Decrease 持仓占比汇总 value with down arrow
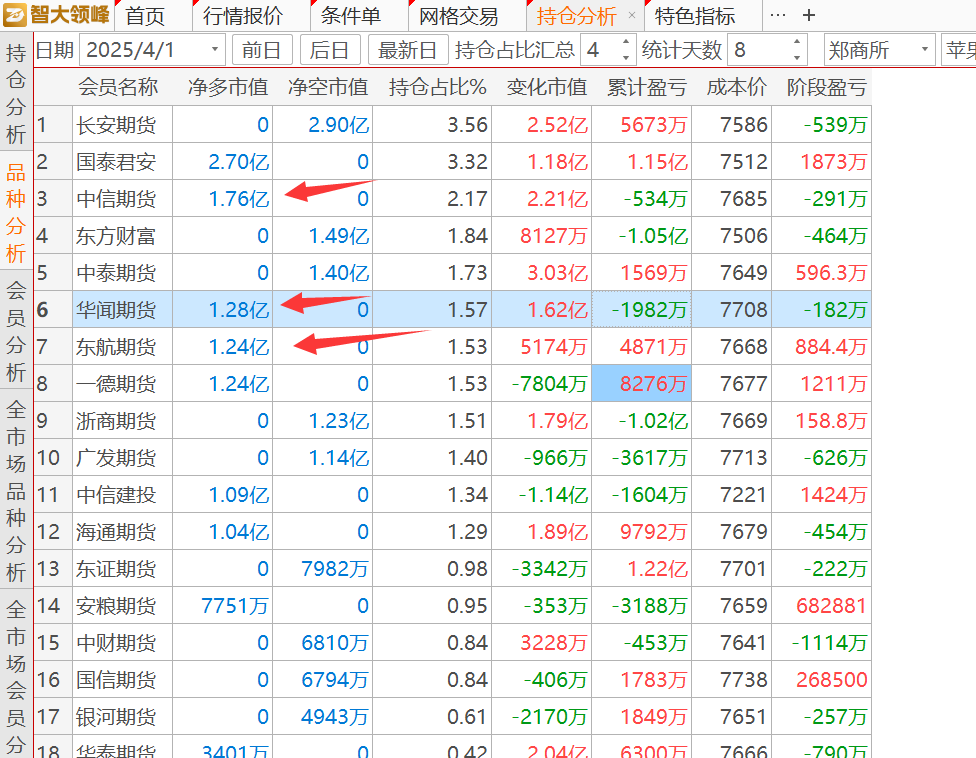 (x=626, y=57)
